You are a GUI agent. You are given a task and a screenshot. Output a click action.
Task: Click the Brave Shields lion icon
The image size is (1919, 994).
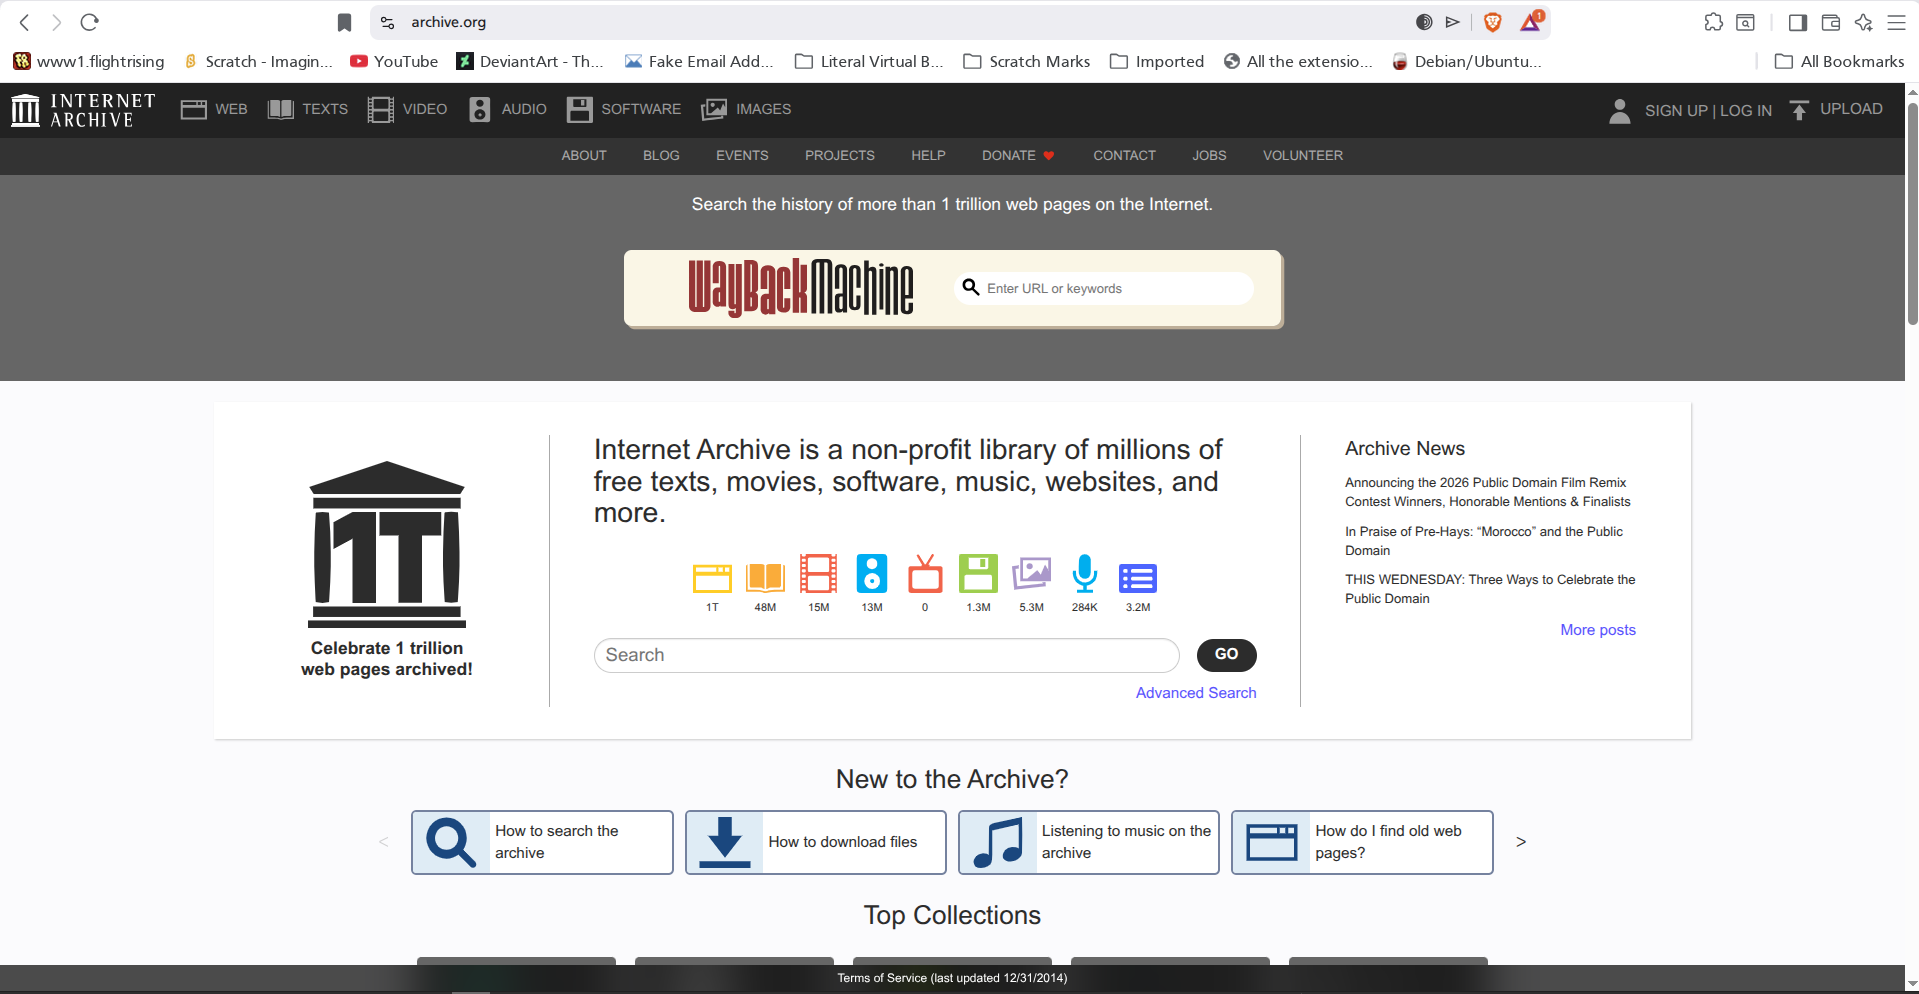(x=1492, y=22)
